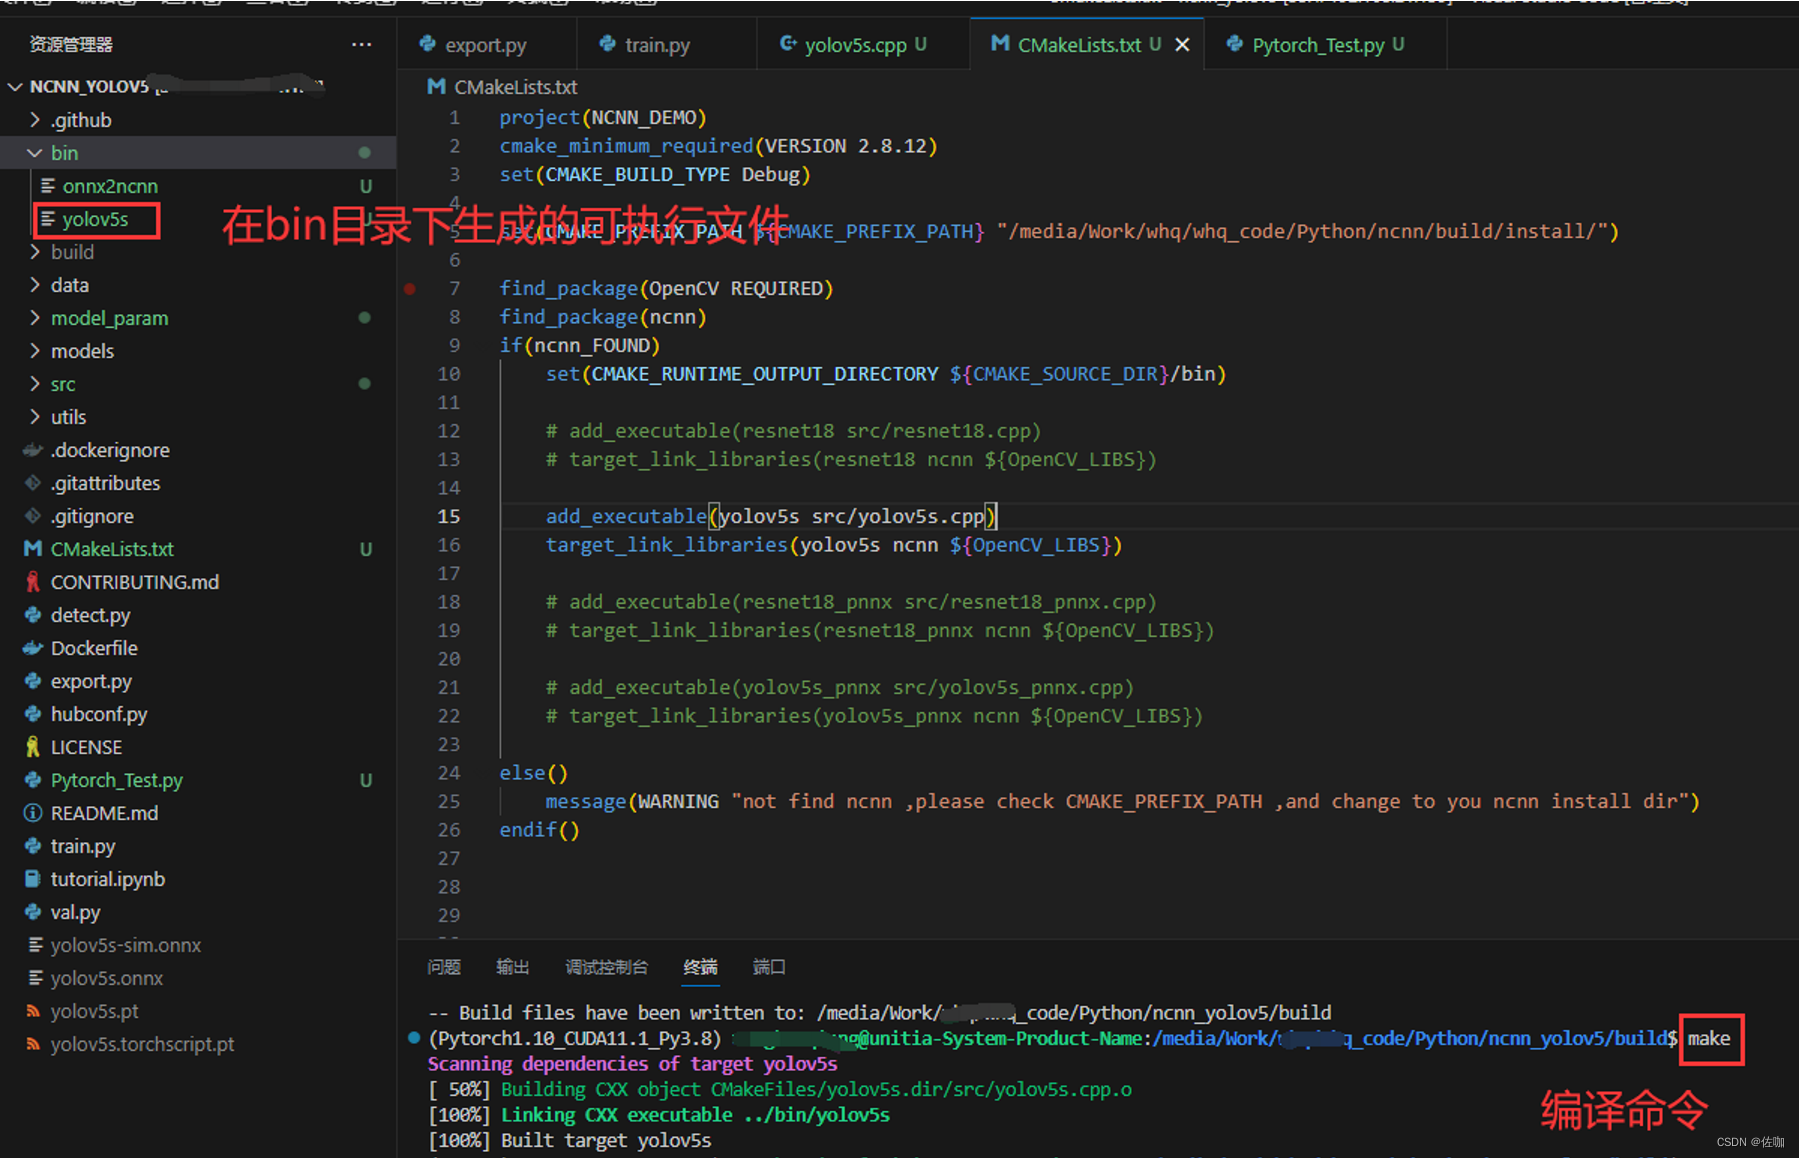Click the find_package(OpenCV REQUIRED) line

pos(666,289)
